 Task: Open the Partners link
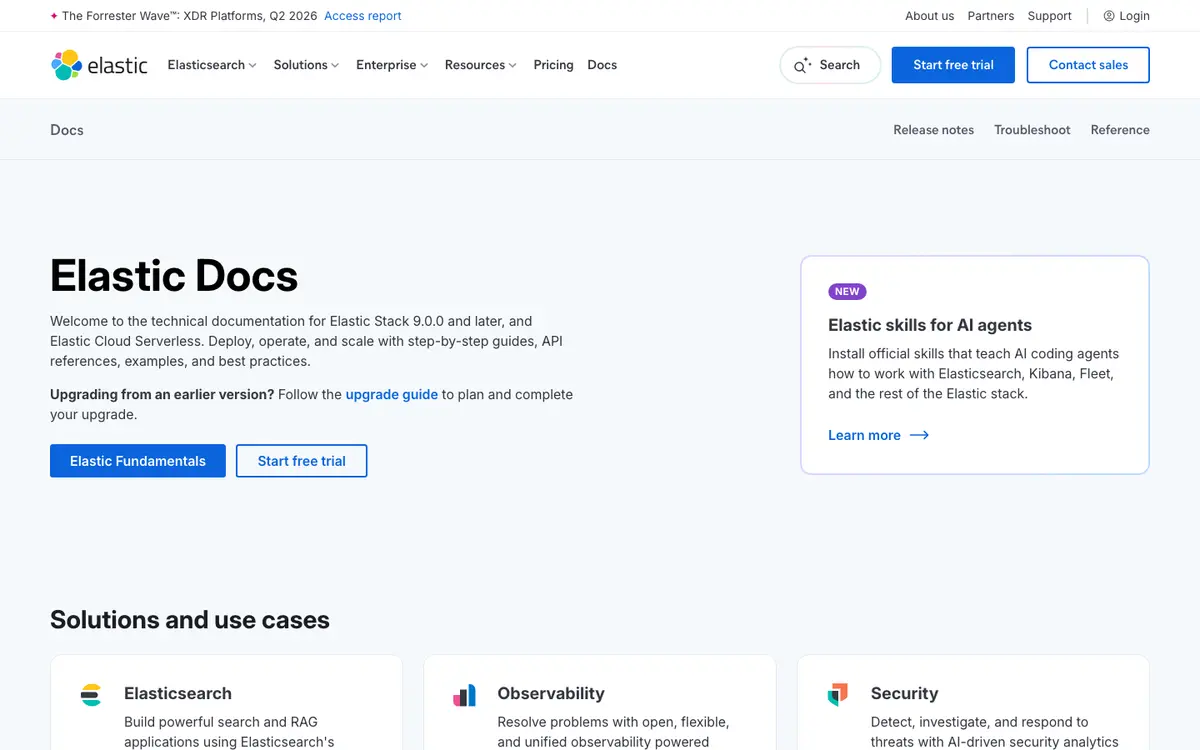tap(991, 16)
